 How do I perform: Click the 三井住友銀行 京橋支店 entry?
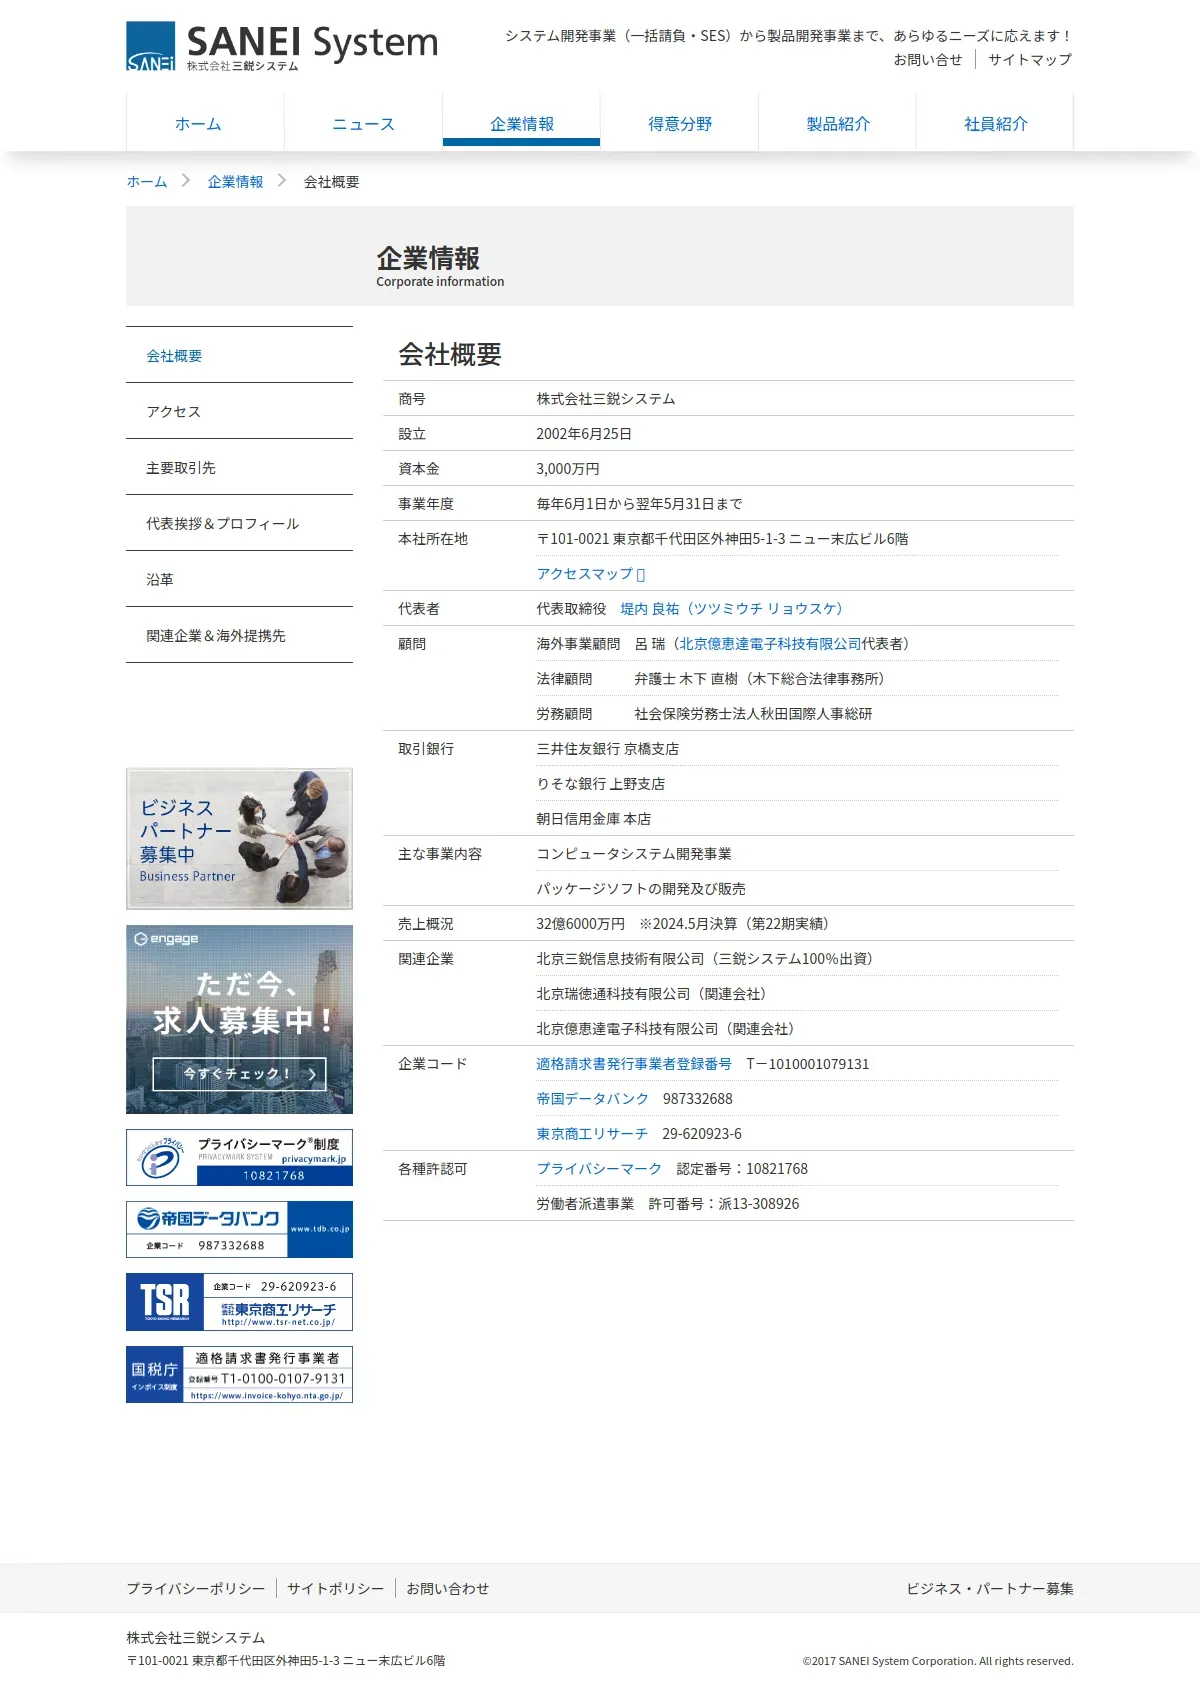[607, 749]
